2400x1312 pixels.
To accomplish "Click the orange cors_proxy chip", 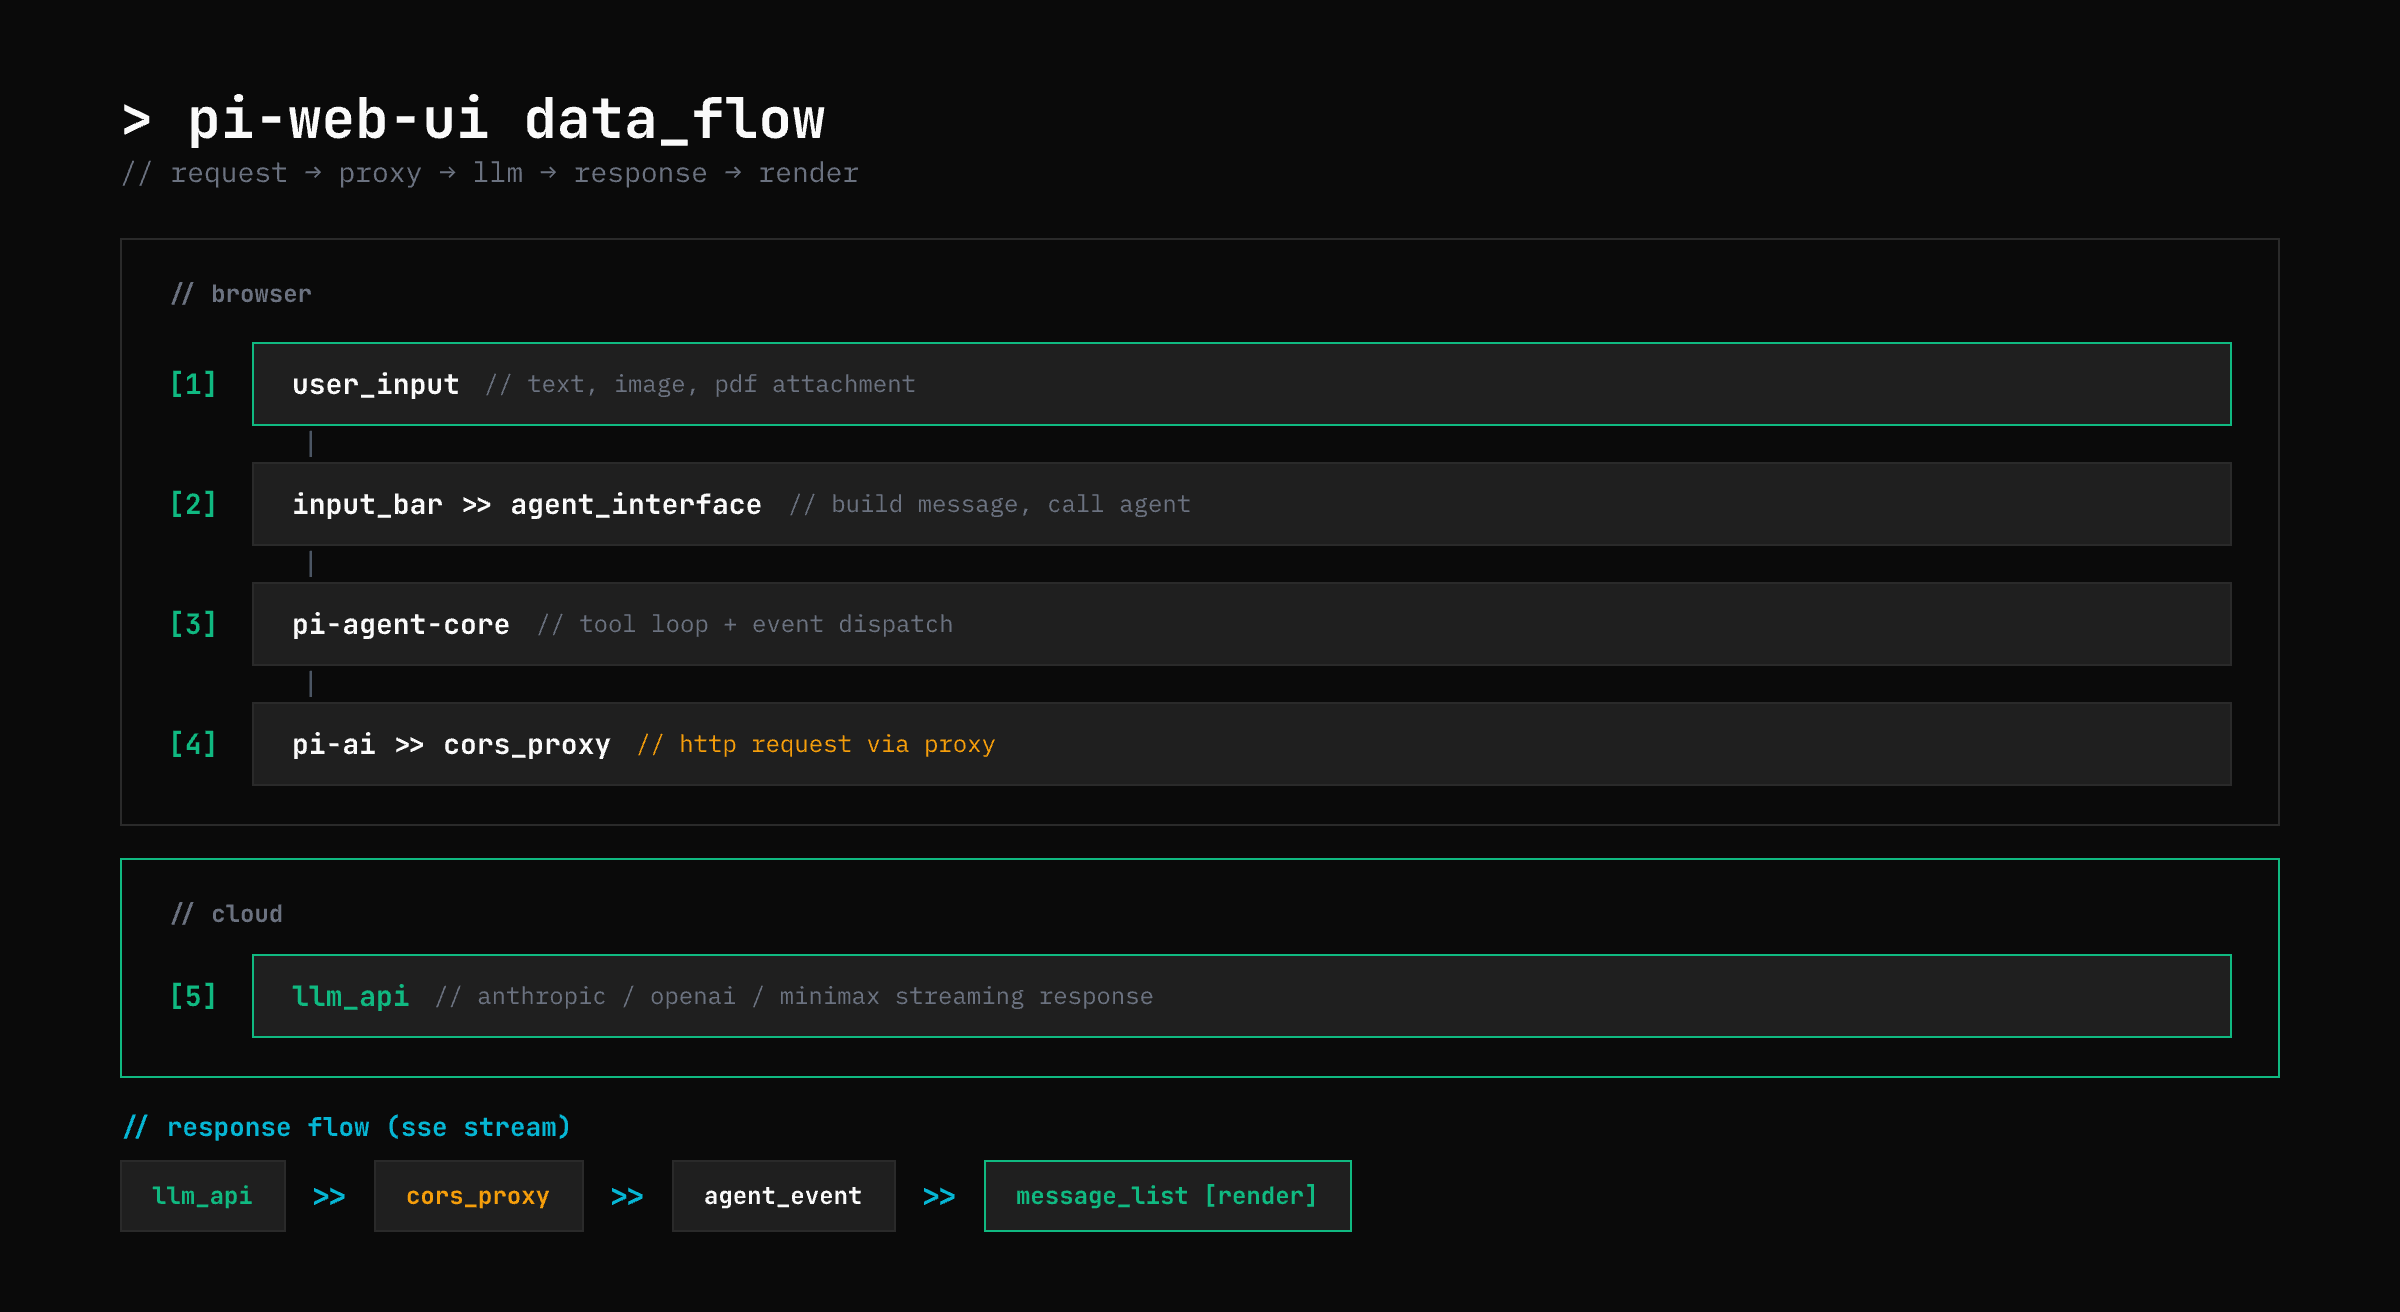I will (478, 1196).
